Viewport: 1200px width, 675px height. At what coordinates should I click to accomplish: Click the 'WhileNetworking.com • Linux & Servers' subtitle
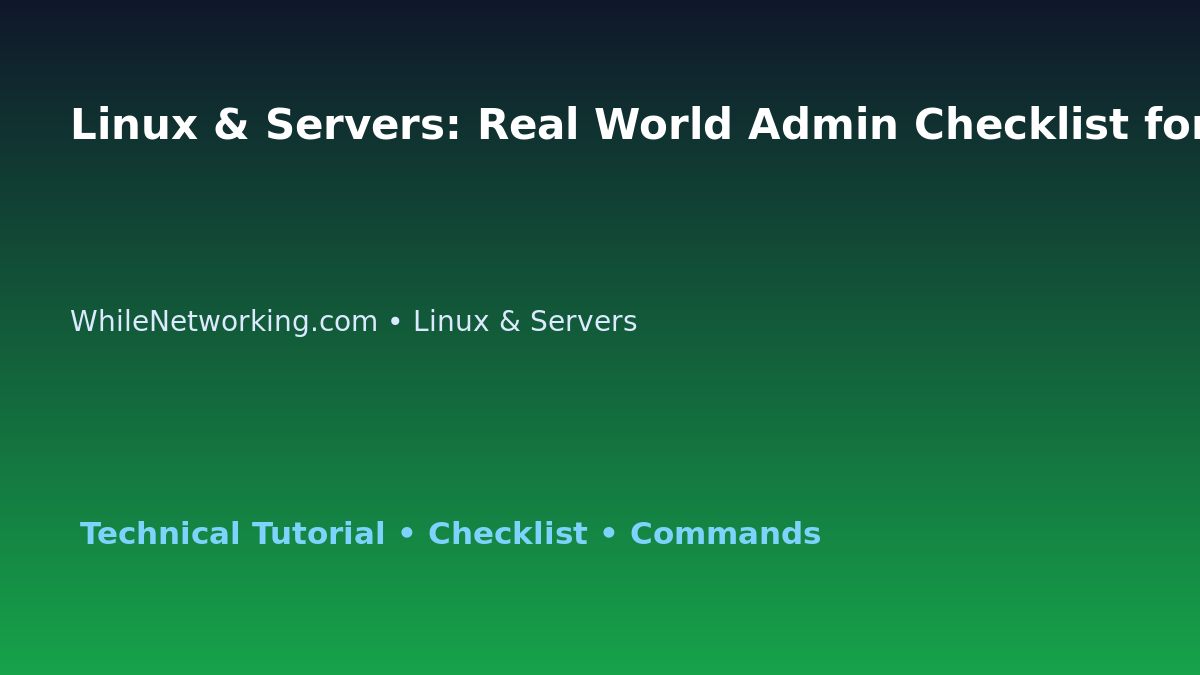(x=353, y=322)
